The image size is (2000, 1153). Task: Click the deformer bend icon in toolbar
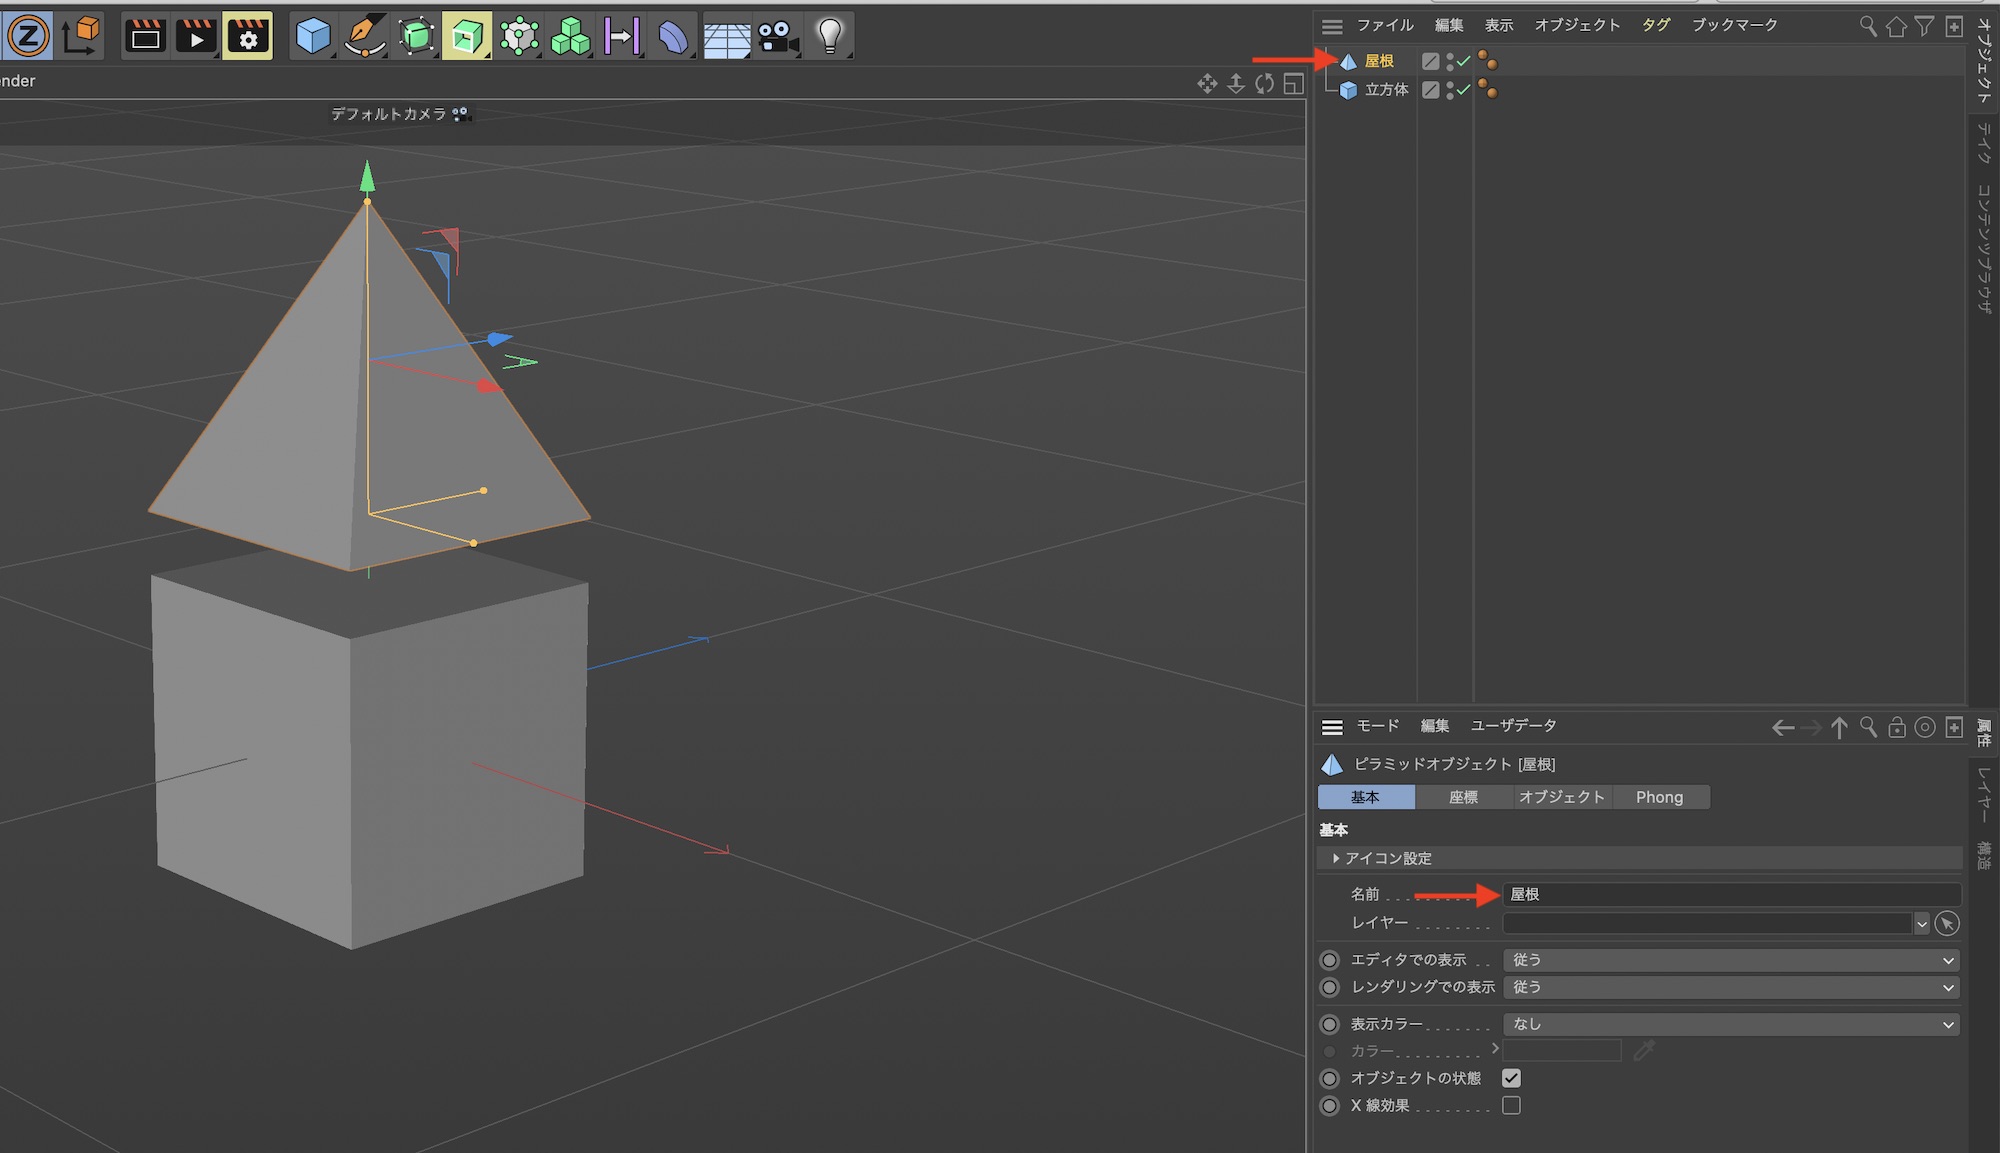[x=673, y=38]
